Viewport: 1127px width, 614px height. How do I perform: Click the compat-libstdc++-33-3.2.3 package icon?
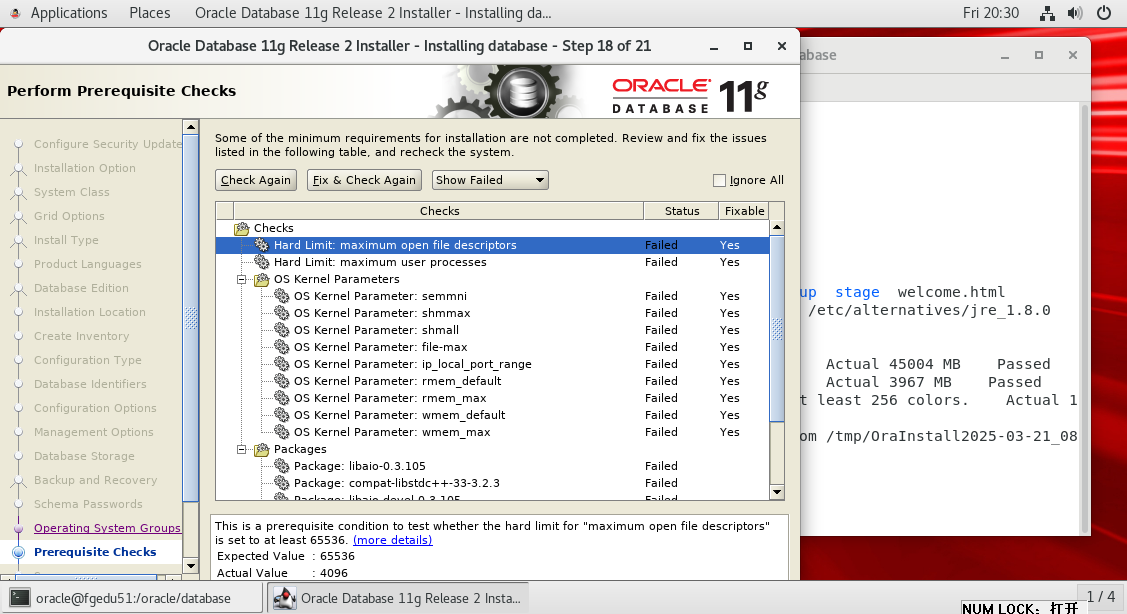(x=282, y=483)
